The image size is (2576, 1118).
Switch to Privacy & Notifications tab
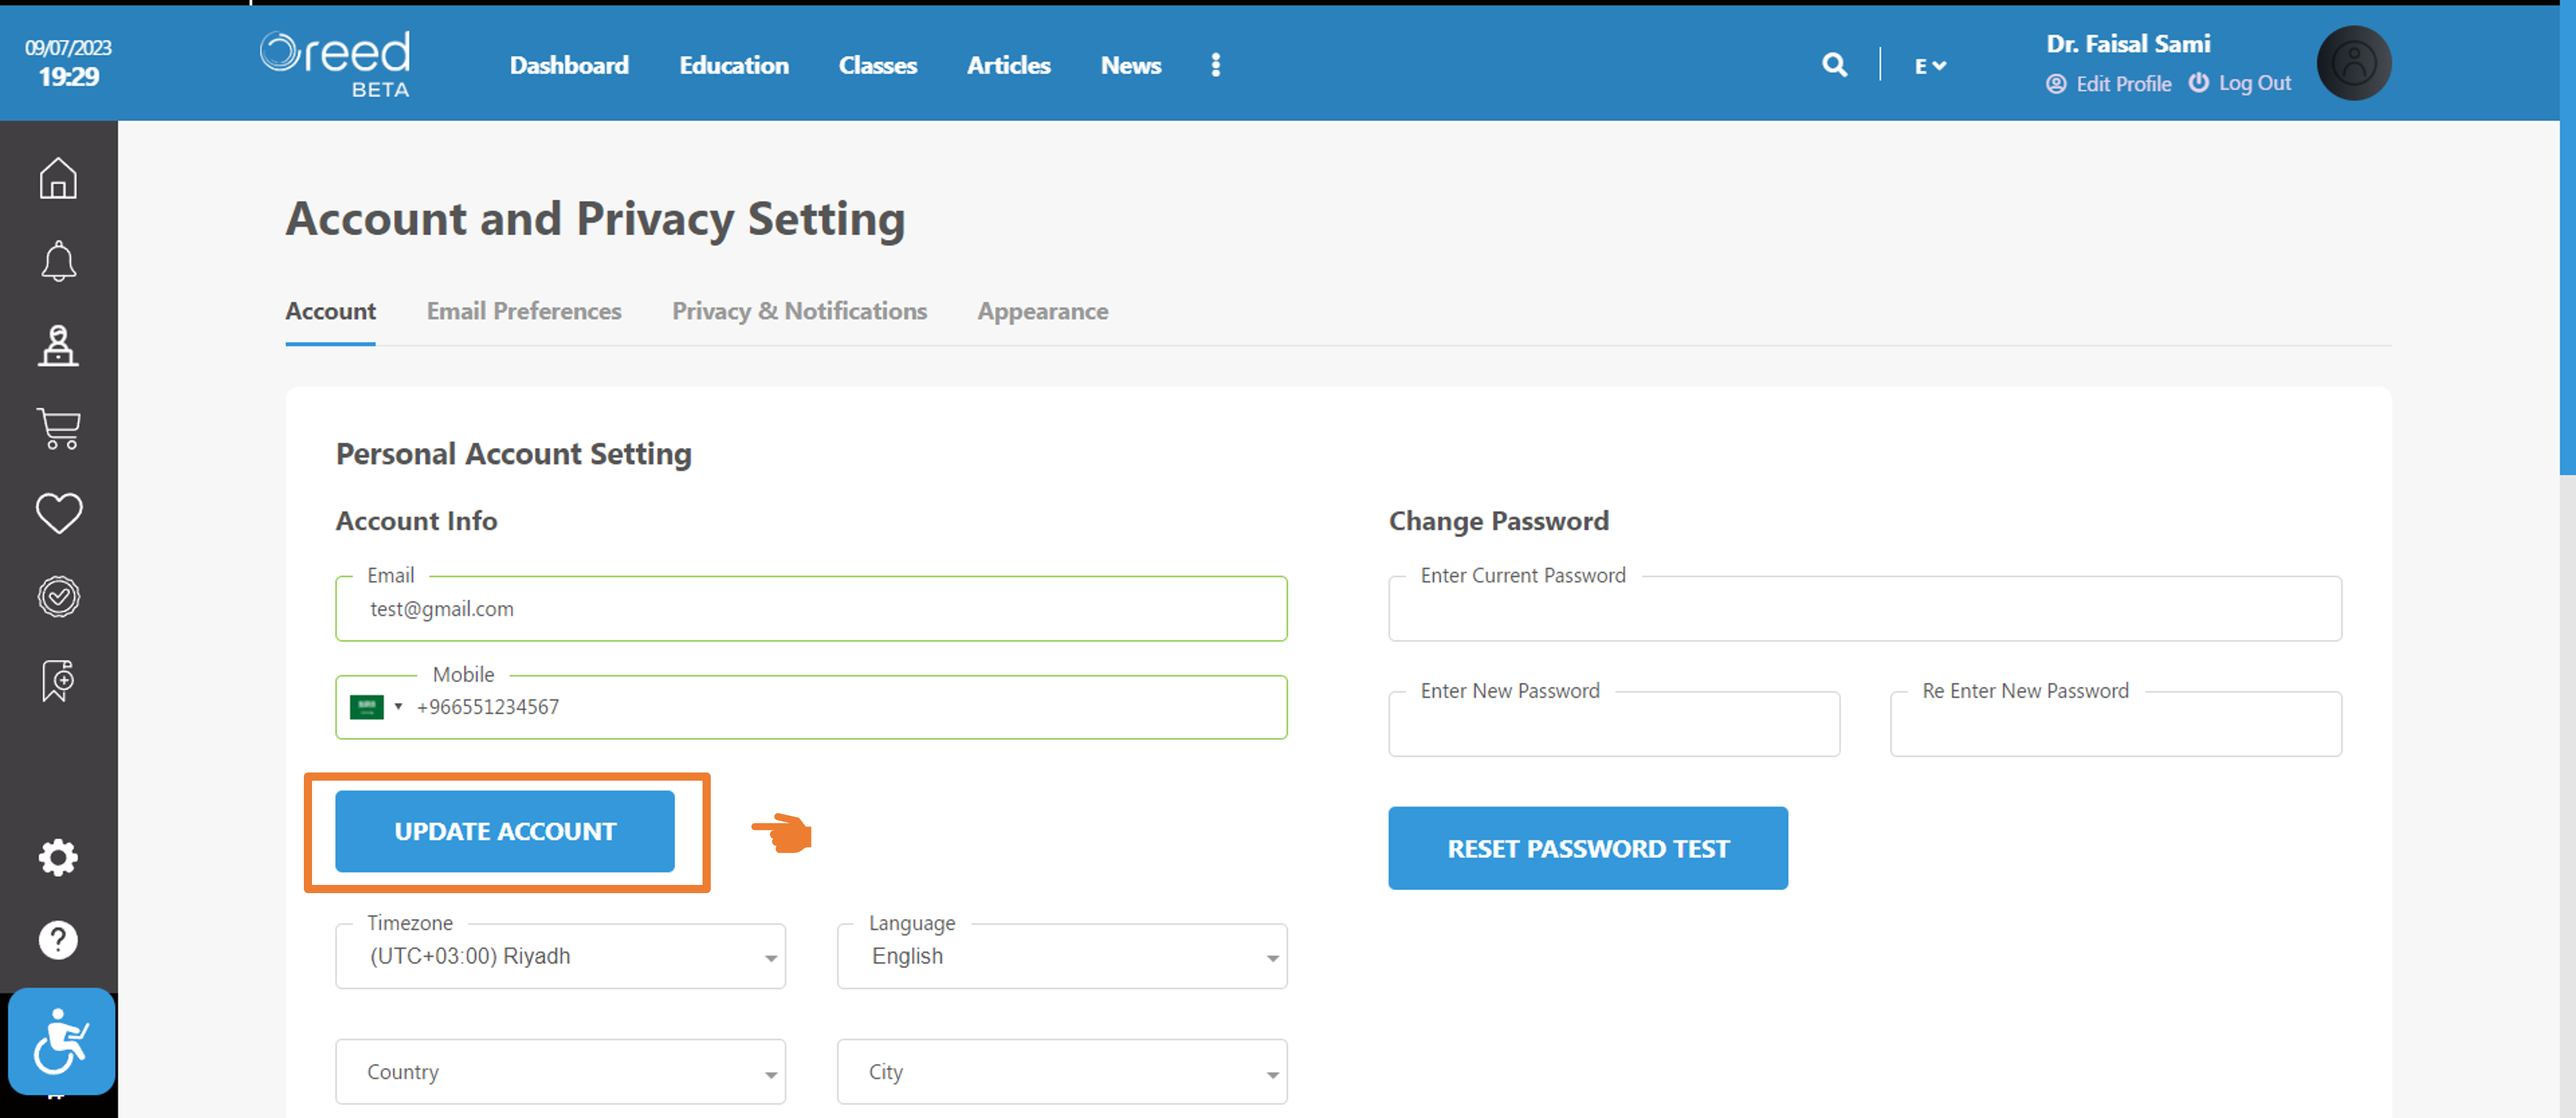(799, 311)
